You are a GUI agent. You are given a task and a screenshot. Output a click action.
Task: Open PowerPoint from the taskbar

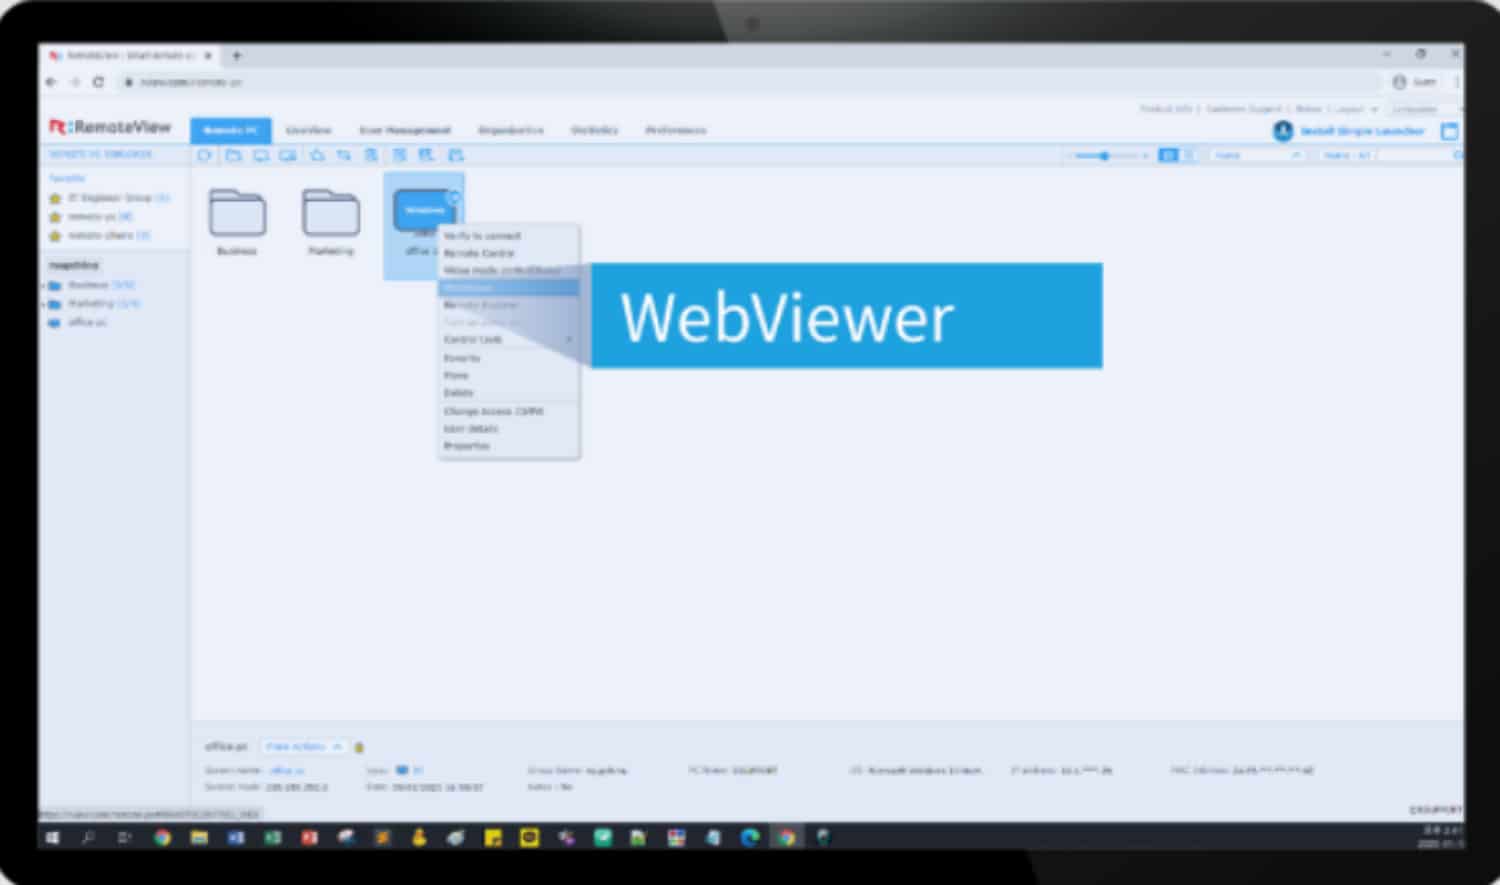pos(309,838)
